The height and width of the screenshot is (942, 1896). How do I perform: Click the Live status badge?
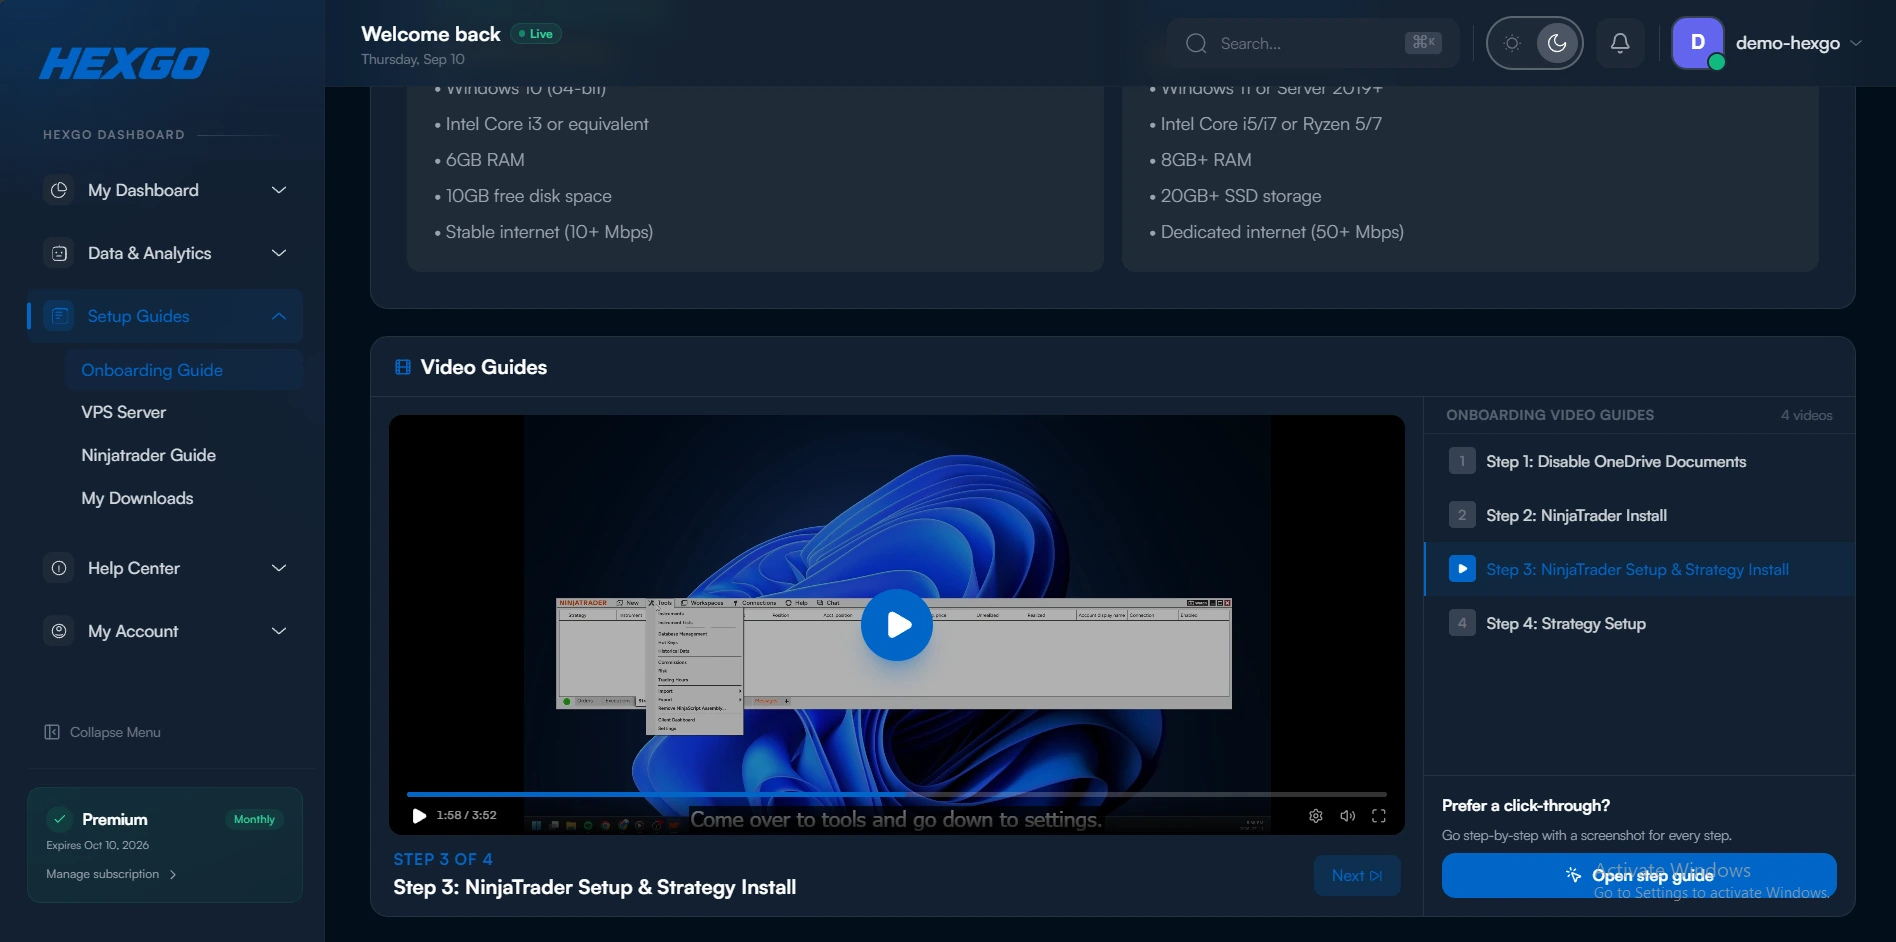pos(536,34)
